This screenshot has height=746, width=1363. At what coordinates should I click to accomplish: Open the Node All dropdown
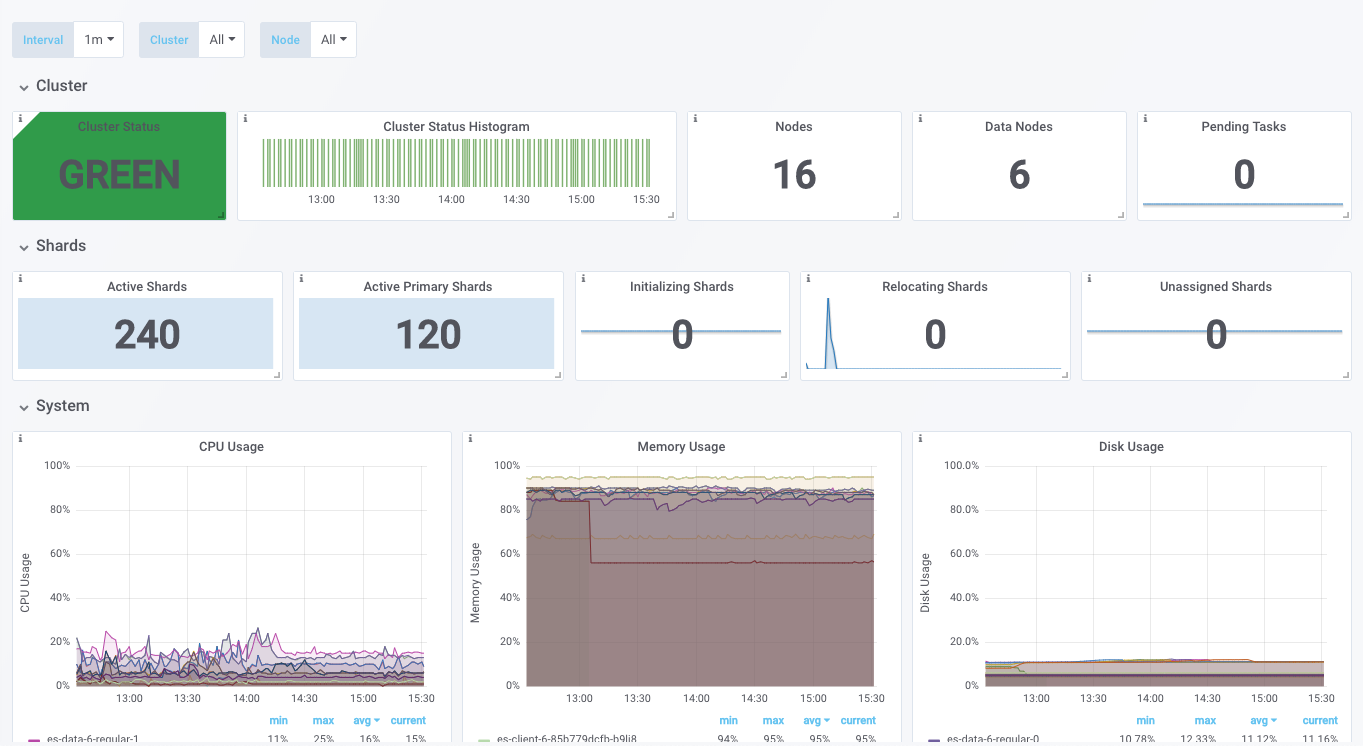[x=334, y=40]
